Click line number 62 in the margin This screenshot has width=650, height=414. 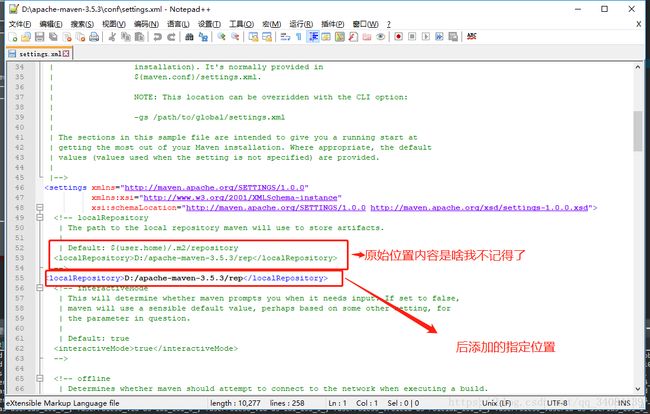(19, 349)
